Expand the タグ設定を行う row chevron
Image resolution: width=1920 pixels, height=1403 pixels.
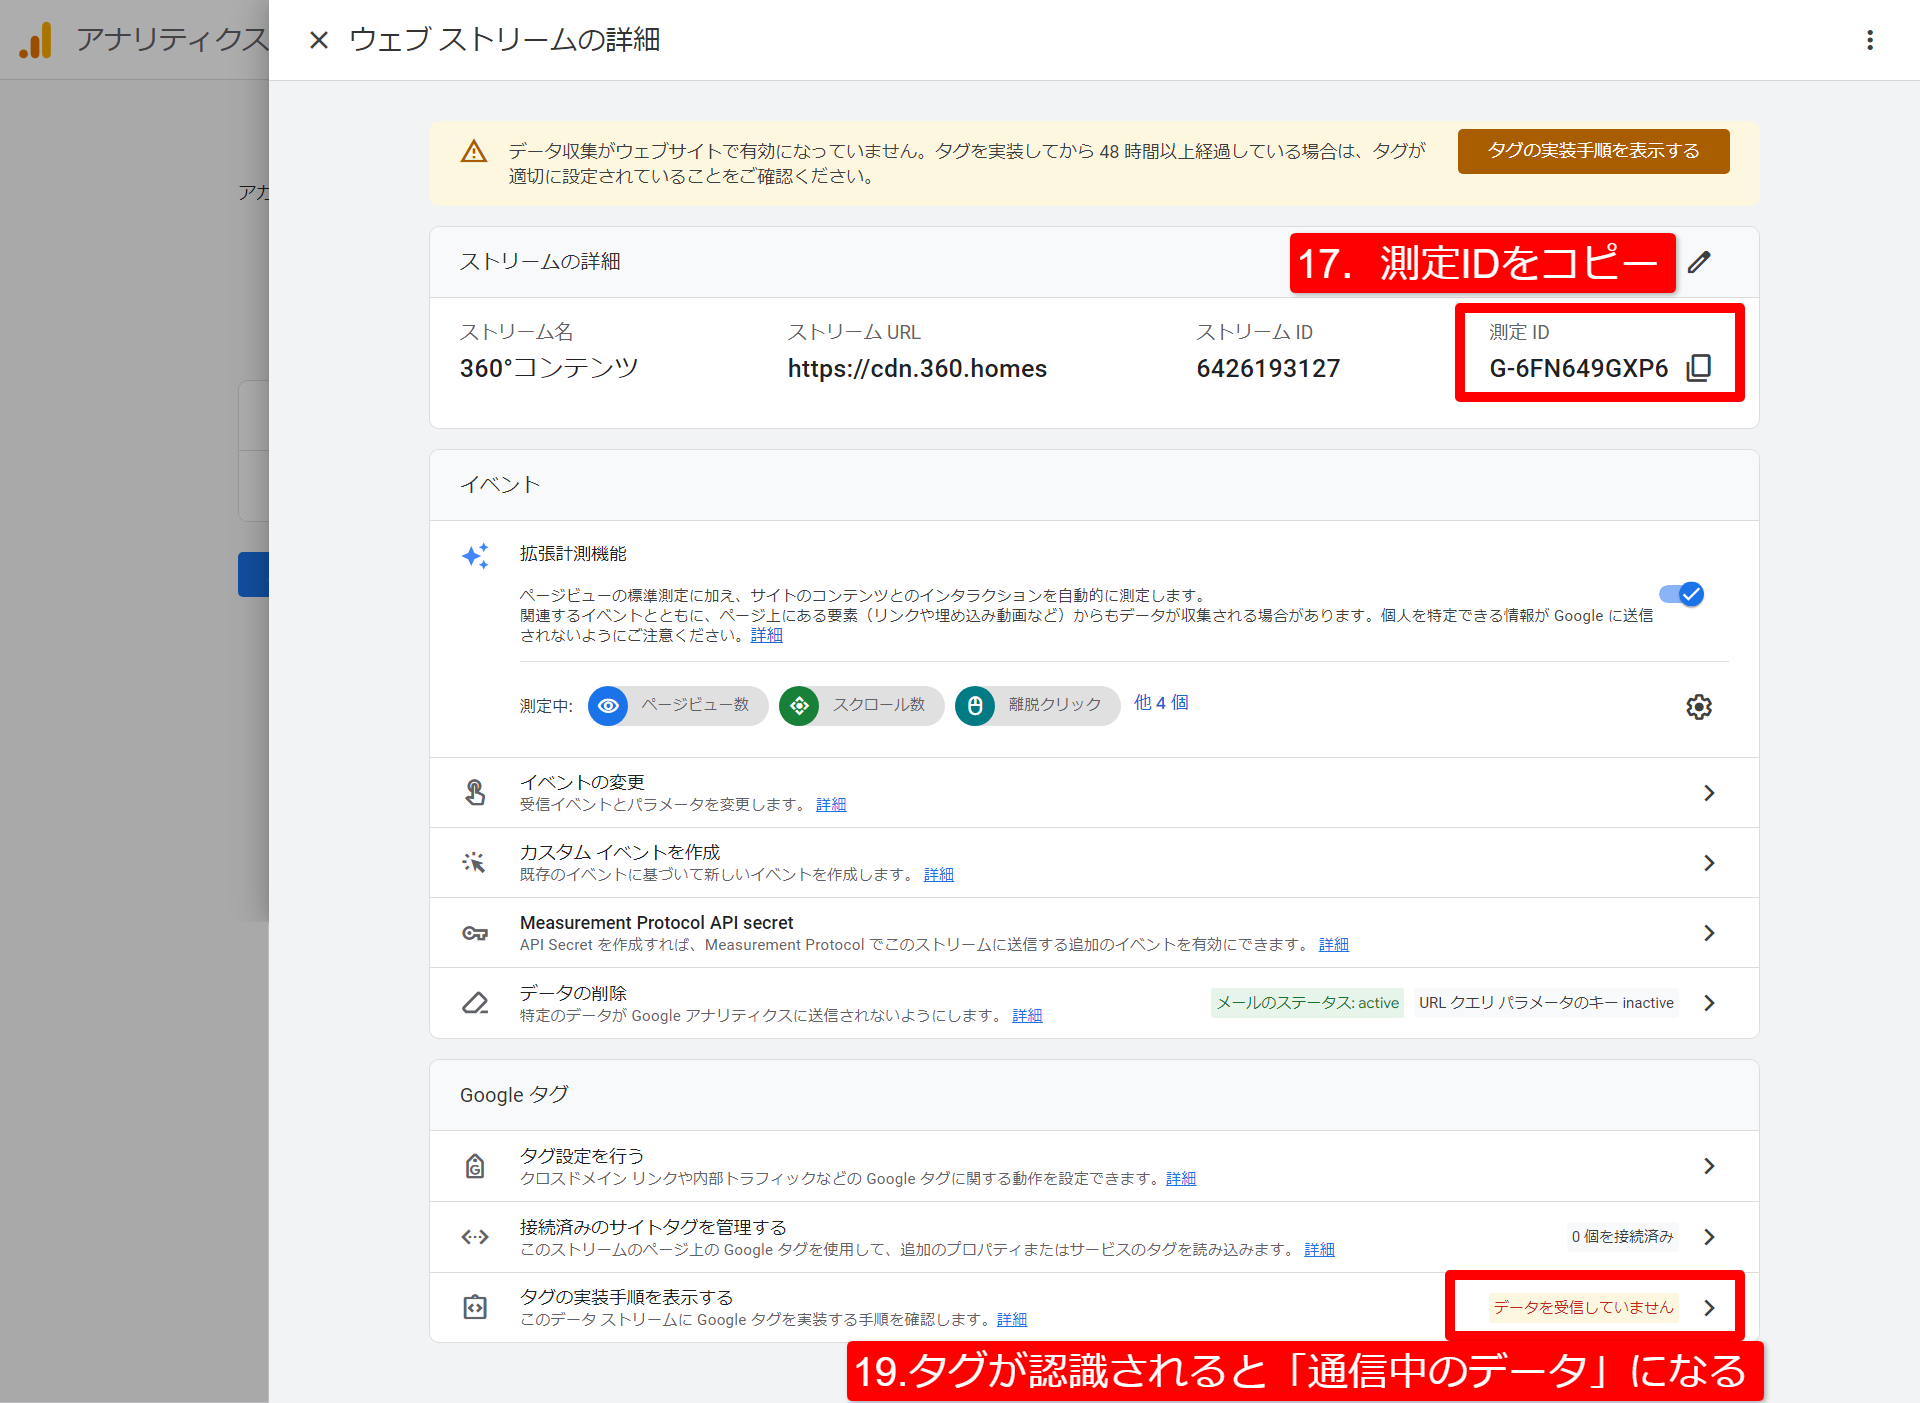tap(1709, 1166)
